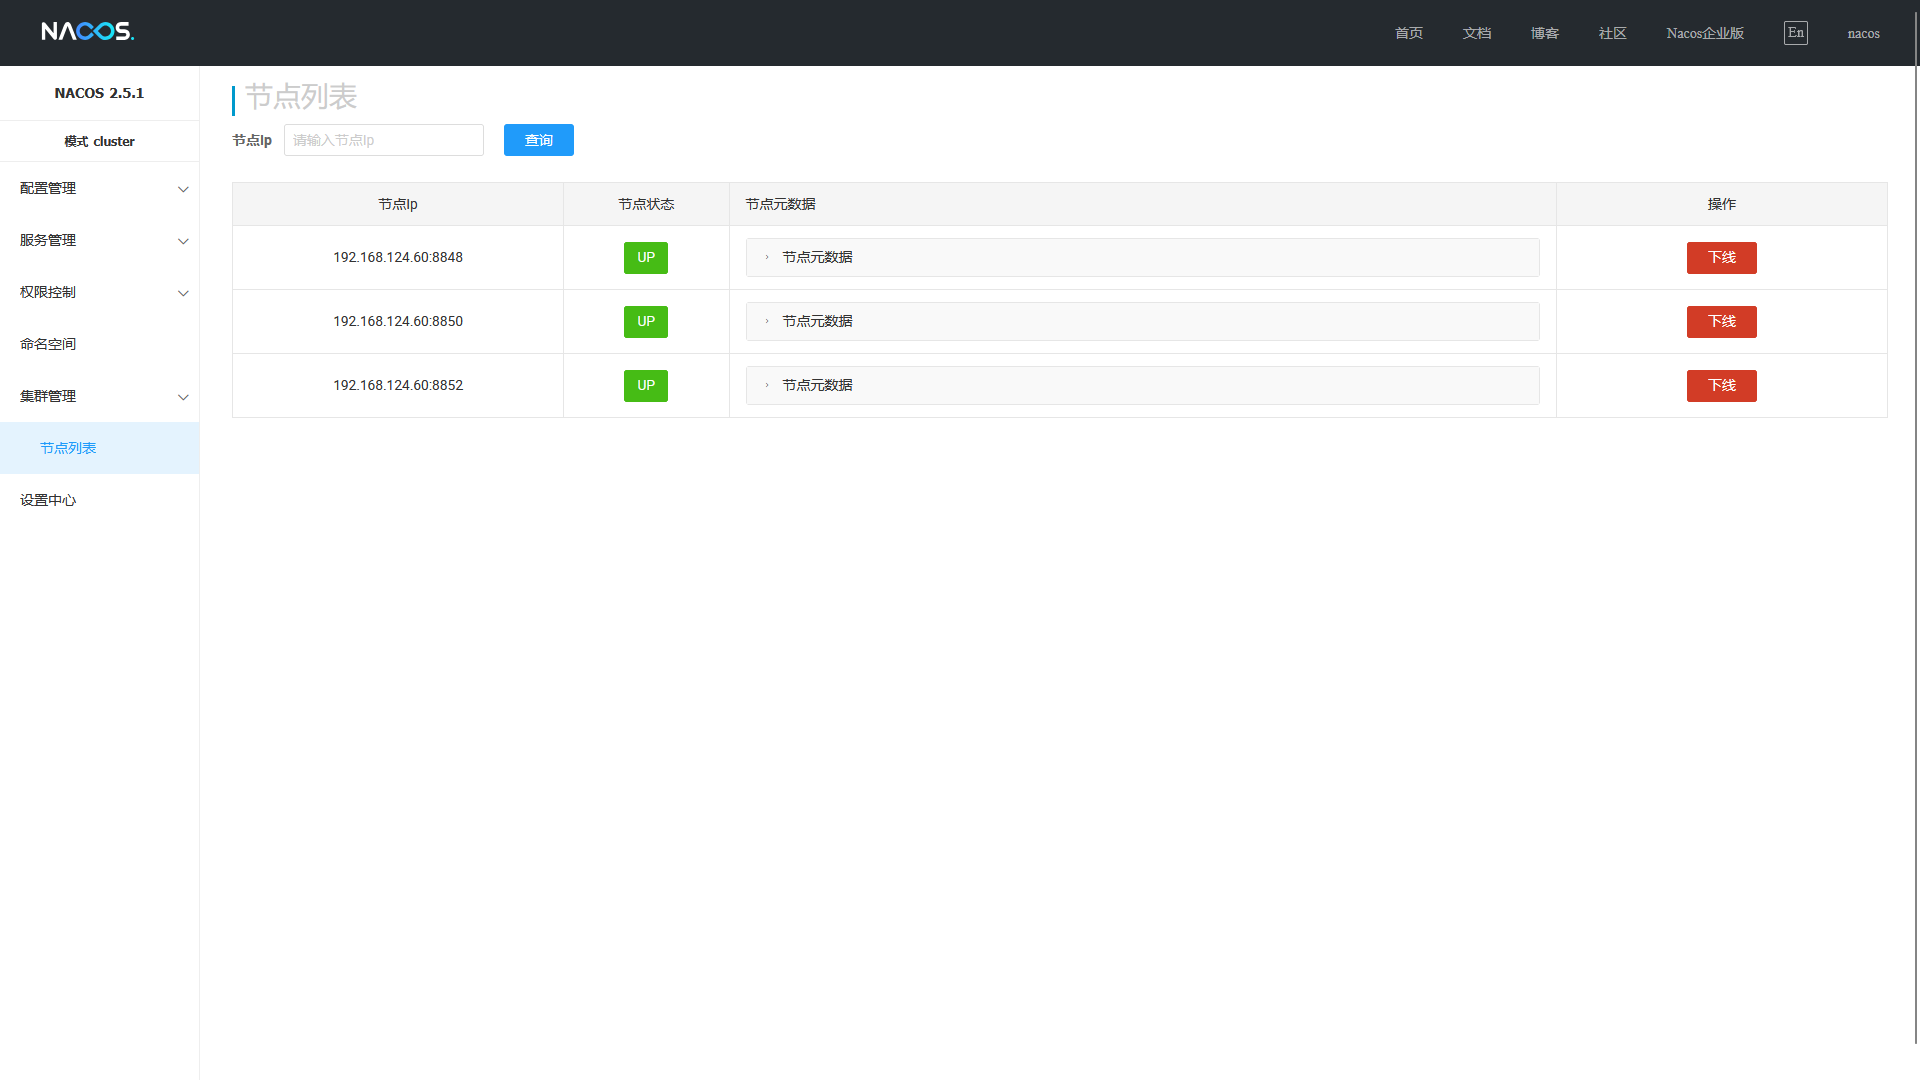1920x1080 pixels.
Task: Open the Nacos企业版 link
Action: point(1704,33)
